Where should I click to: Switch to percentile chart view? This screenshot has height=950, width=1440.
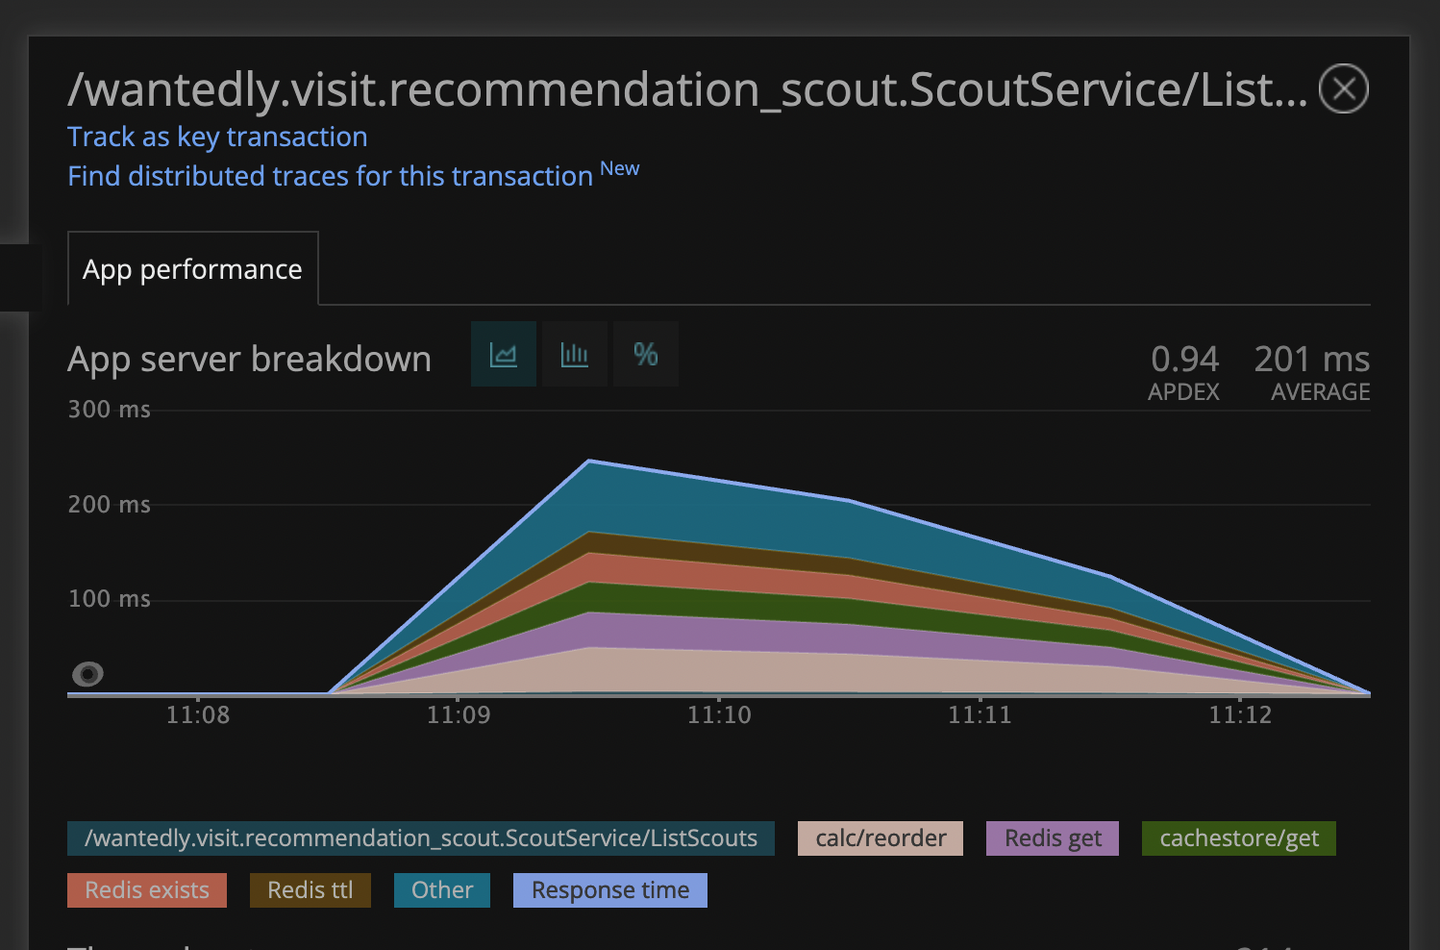click(x=646, y=354)
